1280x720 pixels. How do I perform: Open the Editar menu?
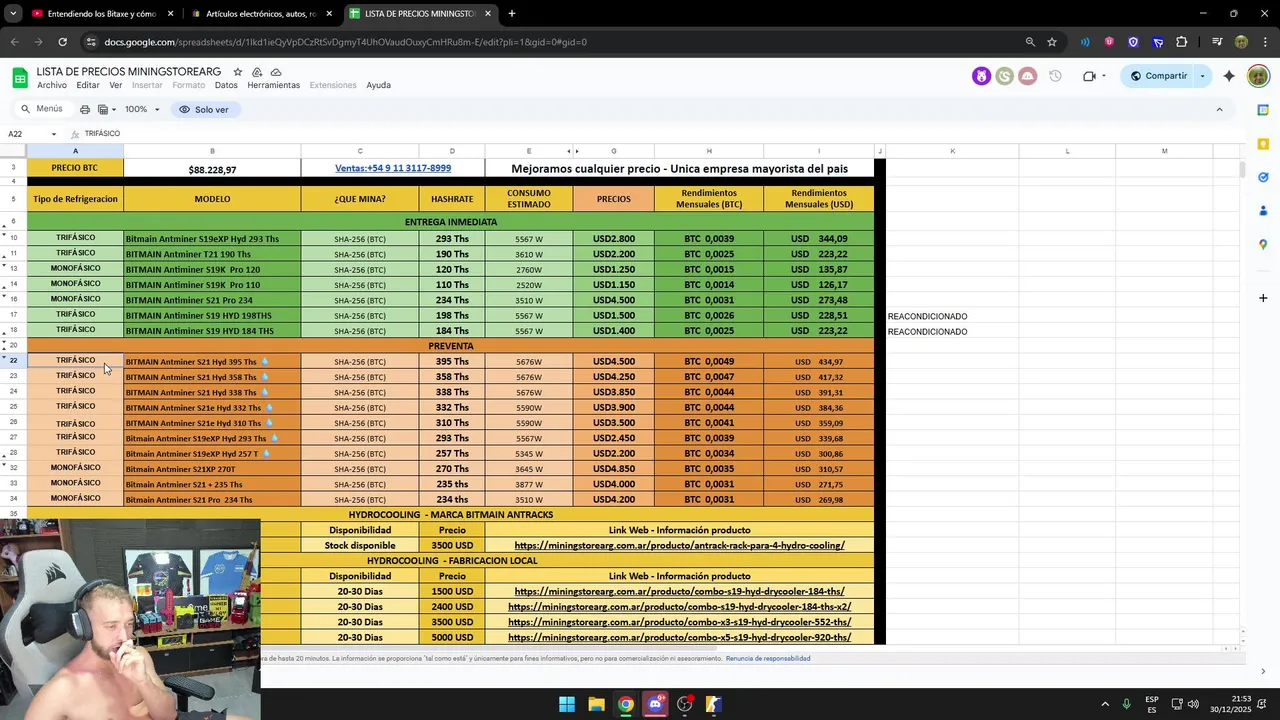(88, 85)
